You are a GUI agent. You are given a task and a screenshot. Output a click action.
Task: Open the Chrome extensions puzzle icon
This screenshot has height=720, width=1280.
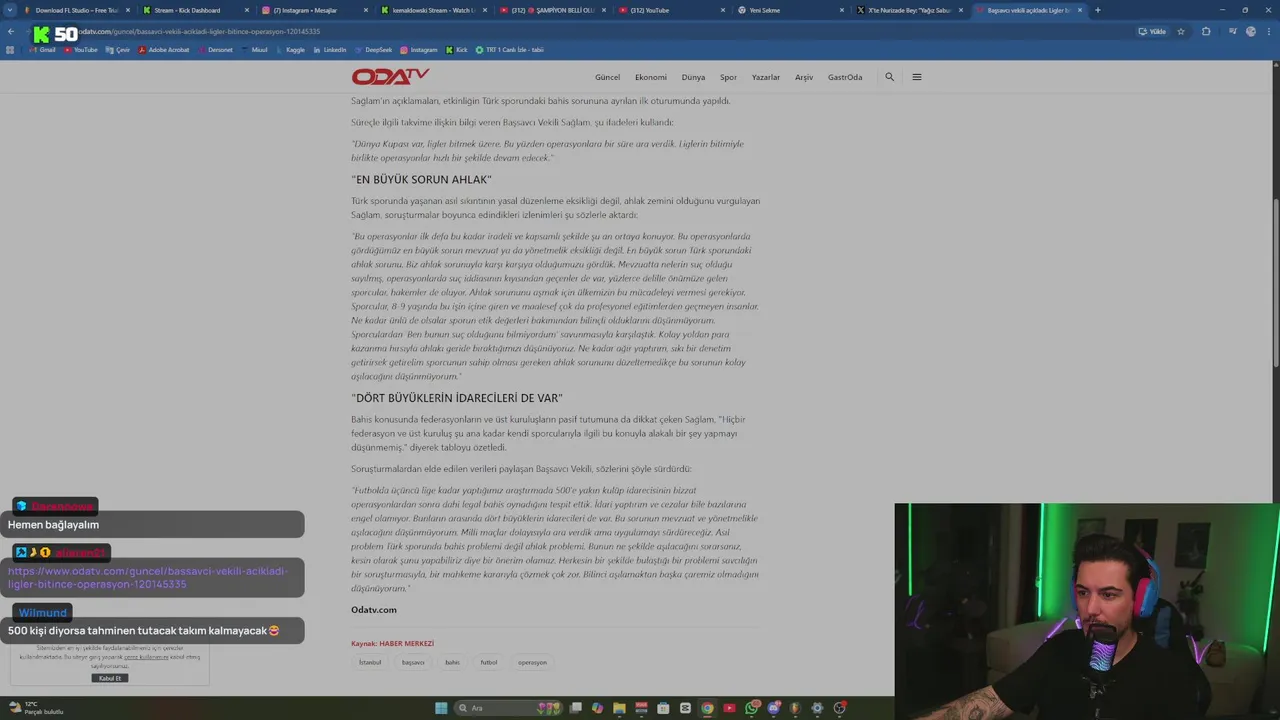[x=1206, y=31]
